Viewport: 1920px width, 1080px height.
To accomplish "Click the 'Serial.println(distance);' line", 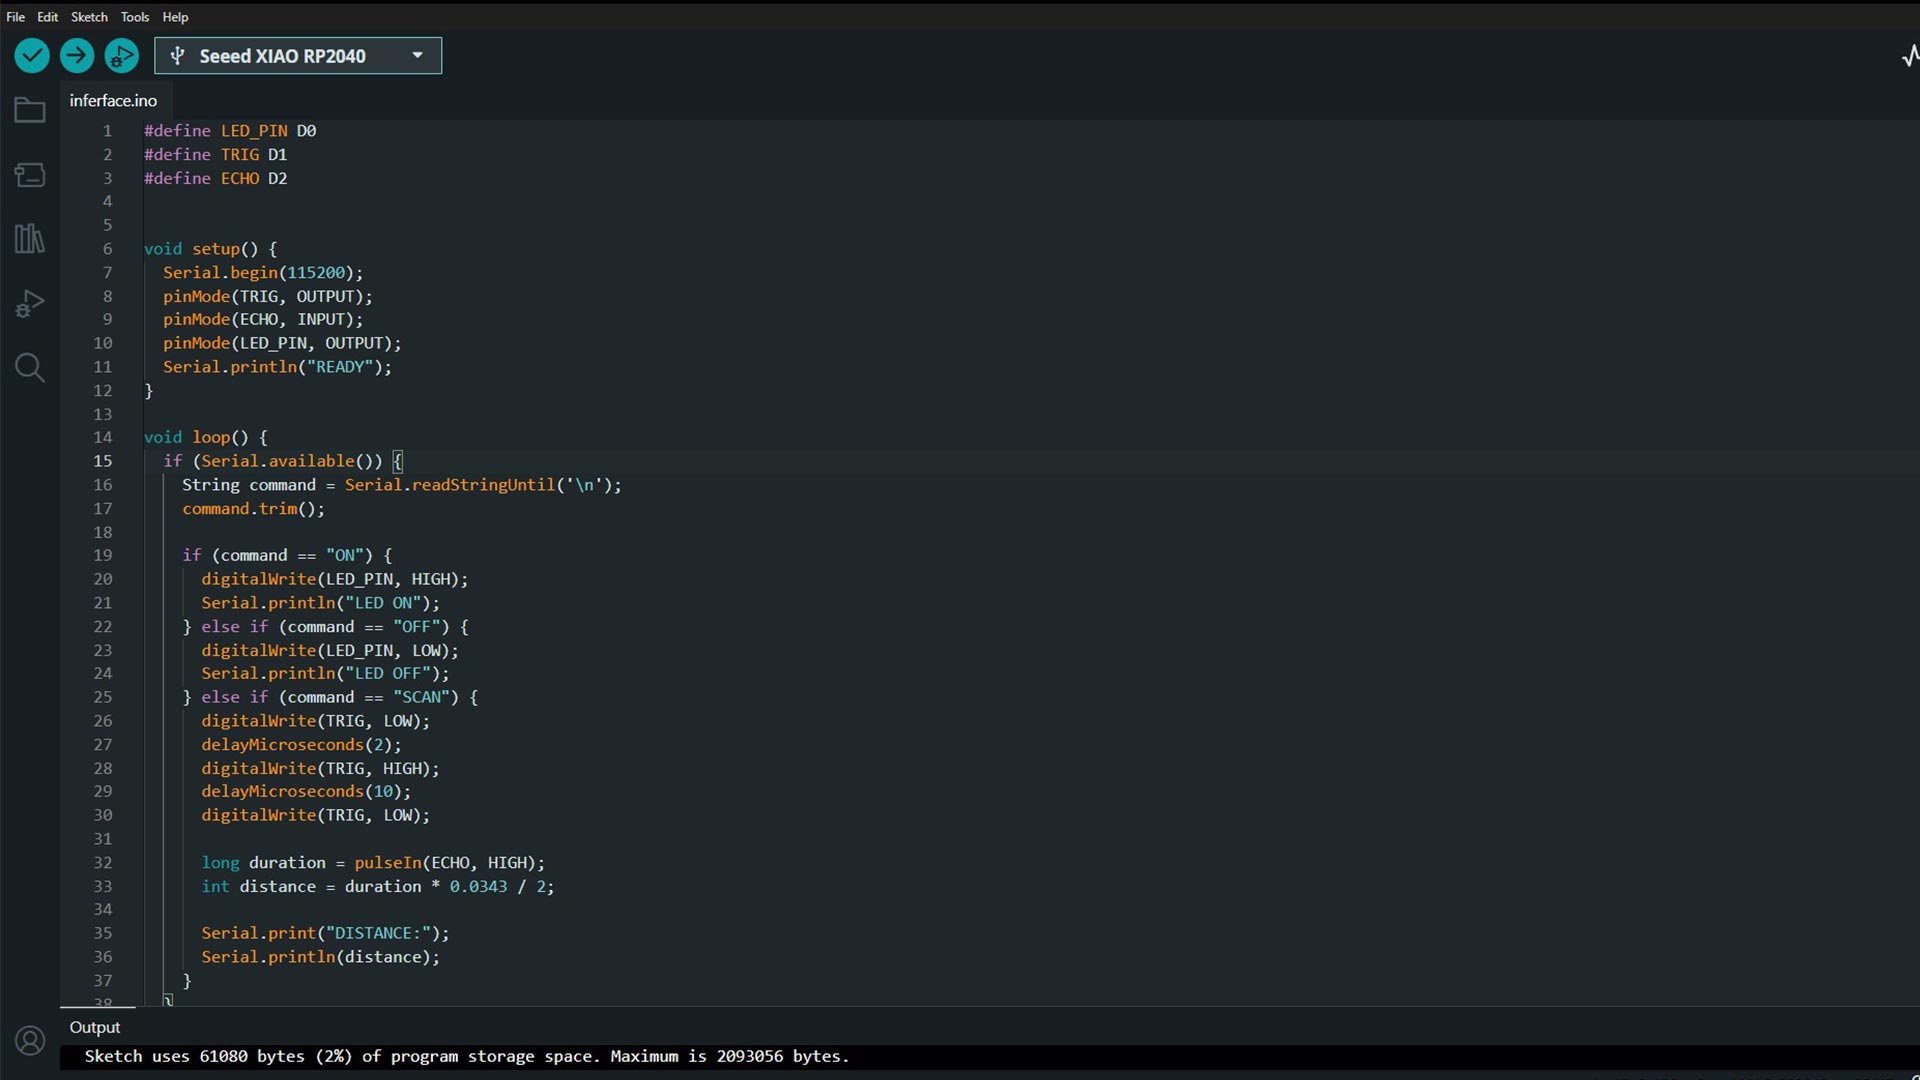I will pos(321,957).
